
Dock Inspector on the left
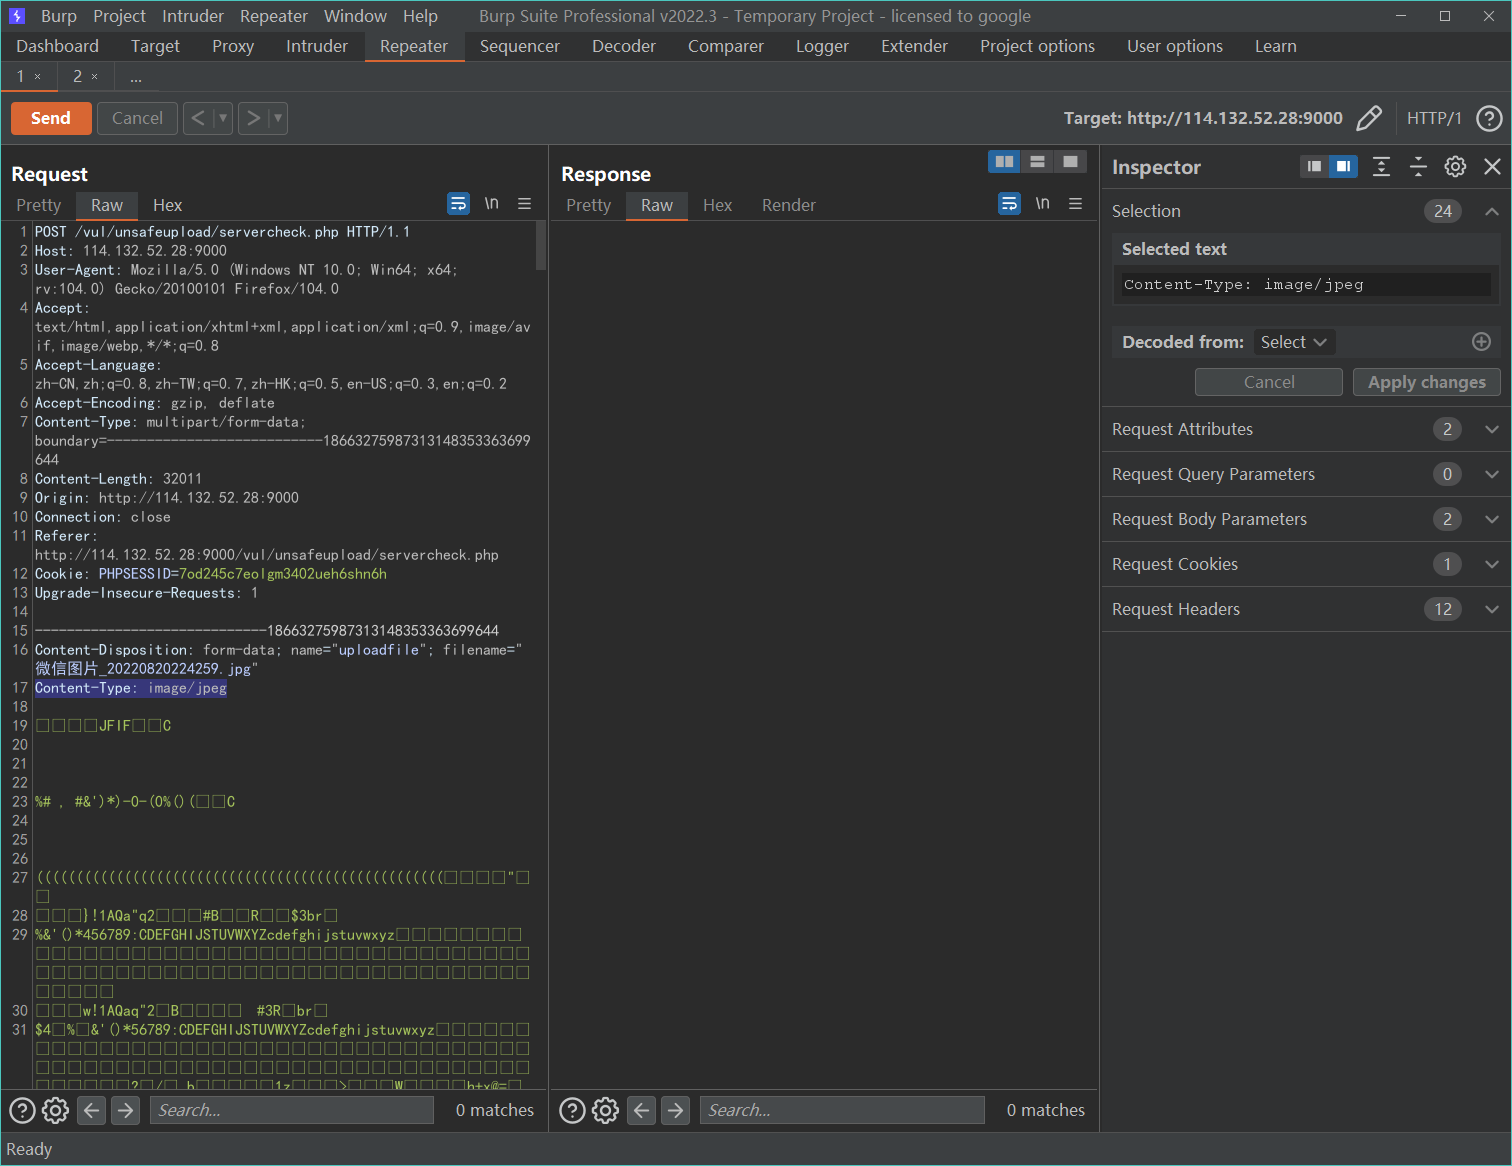click(x=1314, y=166)
